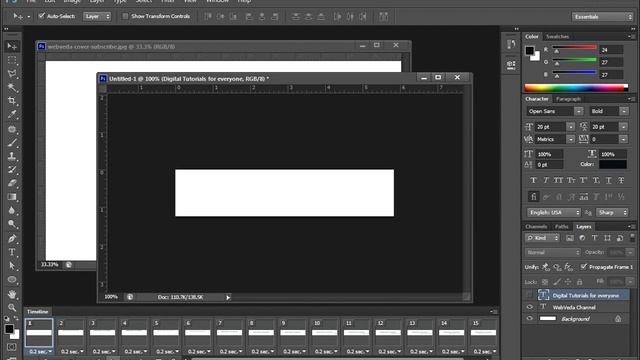
Task: Select the Brush tool
Action: (x=12, y=143)
